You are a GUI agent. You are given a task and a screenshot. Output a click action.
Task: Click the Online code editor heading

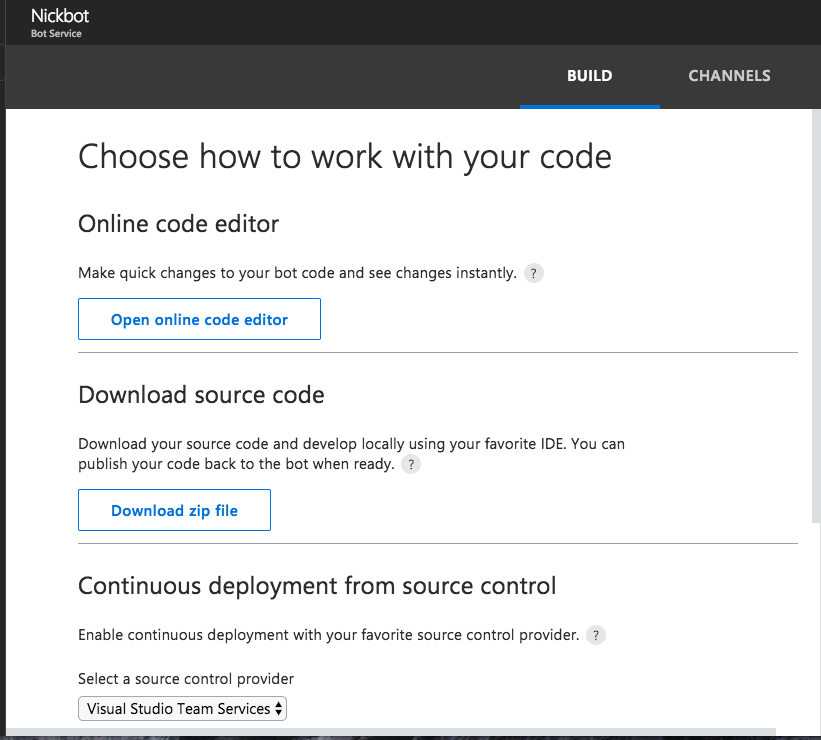tap(179, 224)
